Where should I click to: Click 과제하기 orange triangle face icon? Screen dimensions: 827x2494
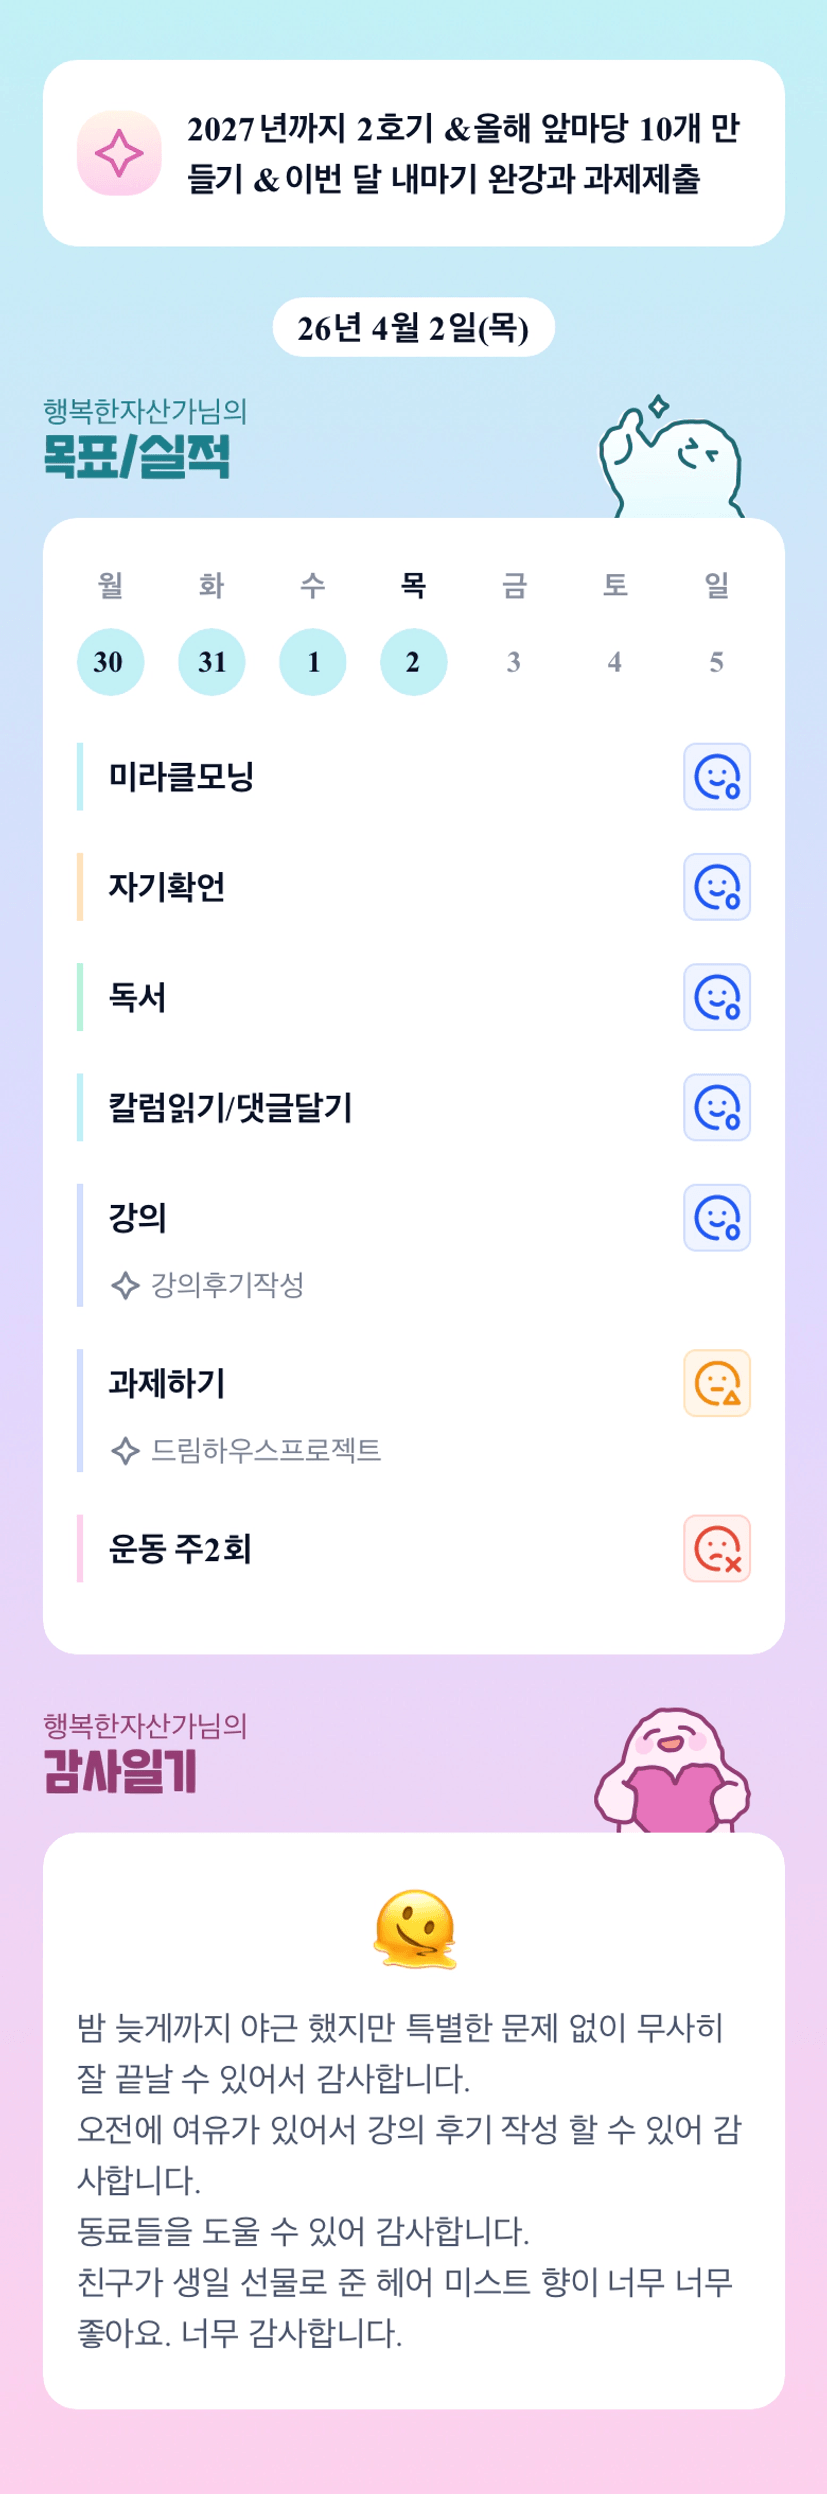[x=716, y=1383]
